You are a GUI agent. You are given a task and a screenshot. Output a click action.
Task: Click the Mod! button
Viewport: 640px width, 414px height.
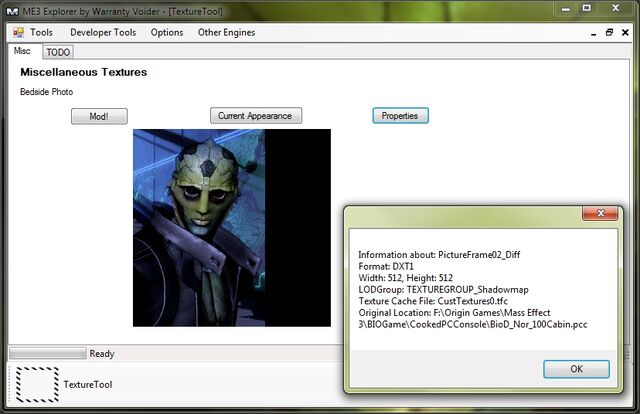point(99,116)
